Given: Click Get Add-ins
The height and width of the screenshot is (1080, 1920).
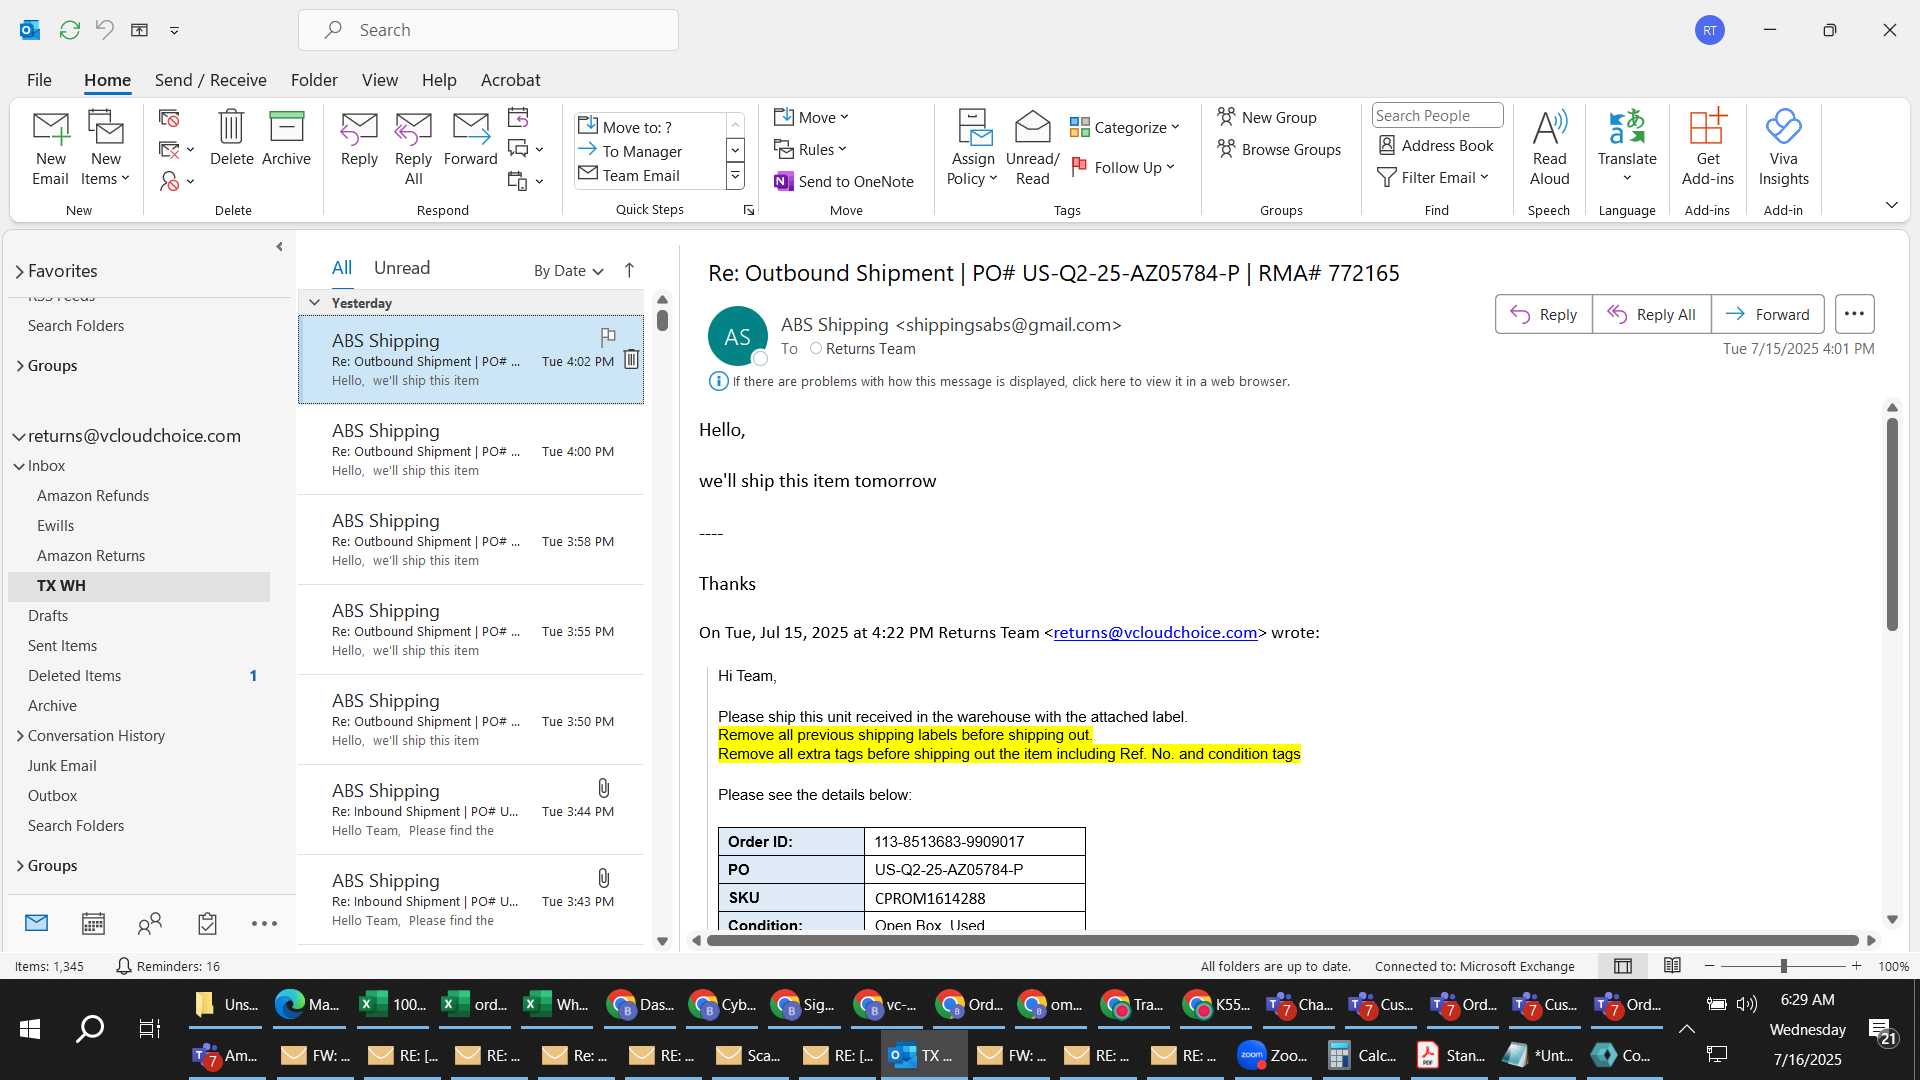Looking at the screenshot, I should point(1707,148).
